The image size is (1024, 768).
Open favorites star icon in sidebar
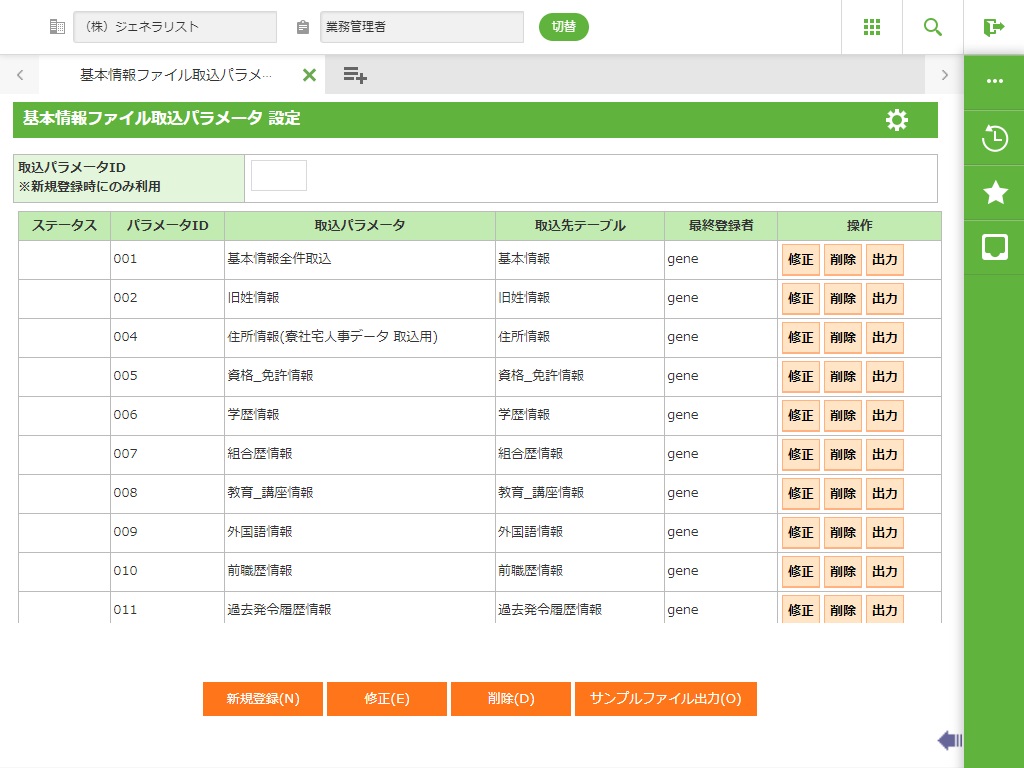click(994, 193)
